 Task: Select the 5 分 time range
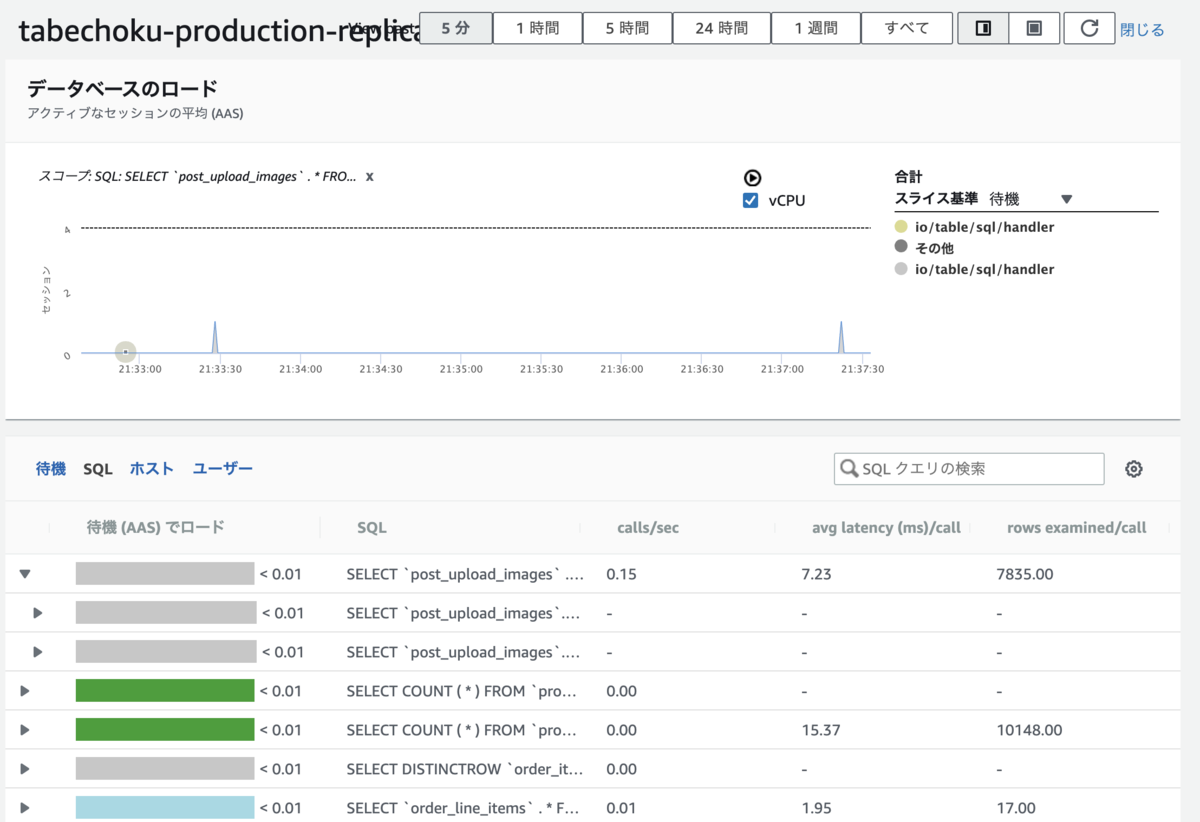455,28
